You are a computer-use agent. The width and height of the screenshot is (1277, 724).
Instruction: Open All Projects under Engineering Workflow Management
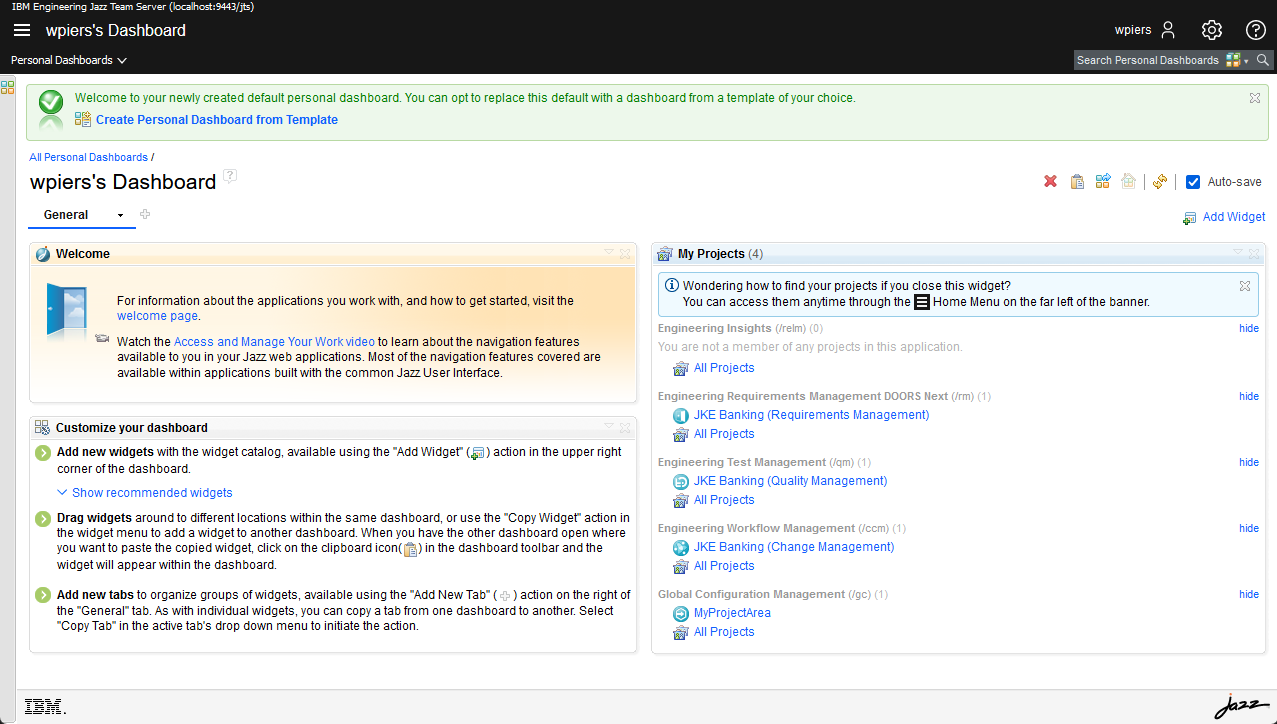[x=724, y=566]
